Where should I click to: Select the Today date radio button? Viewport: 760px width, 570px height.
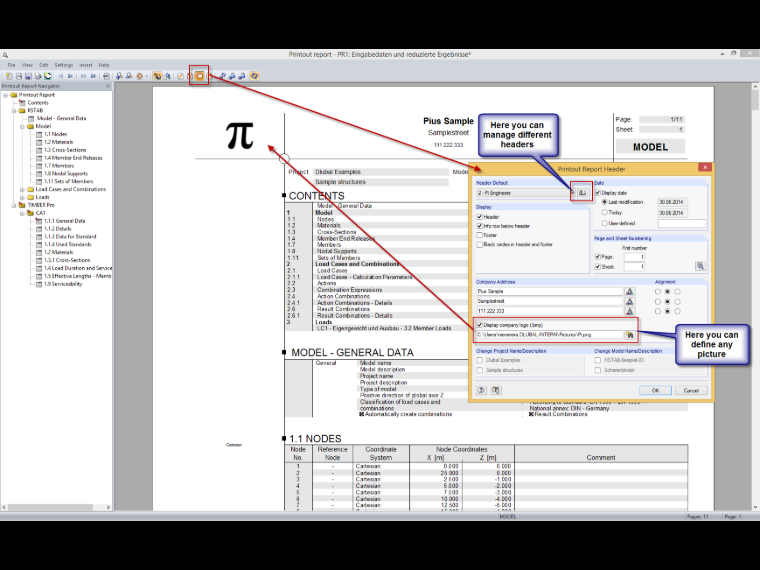(604, 212)
